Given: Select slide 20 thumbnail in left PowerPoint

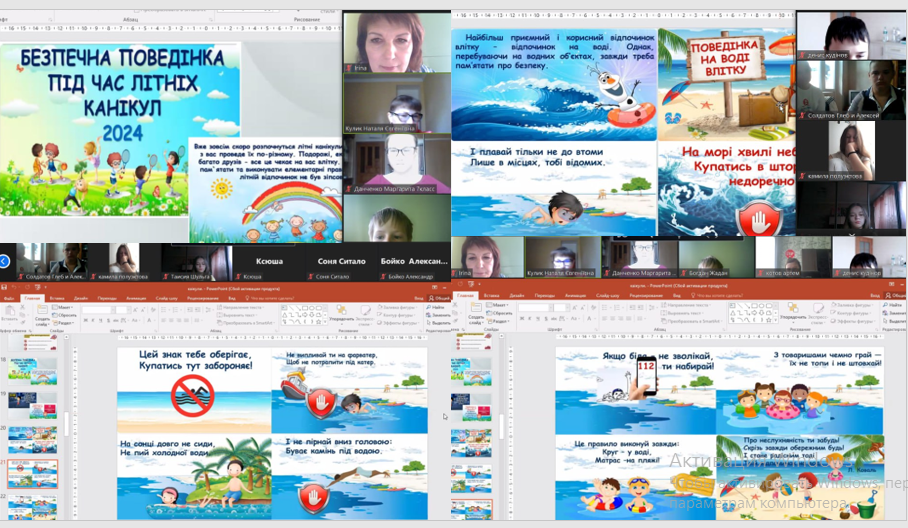Looking at the screenshot, I should tap(32, 440).
